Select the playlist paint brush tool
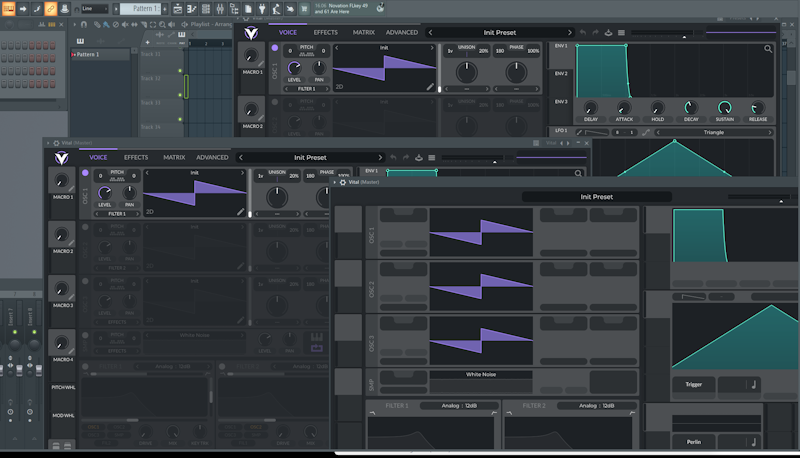This screenshot has width=800, height=458. (106, 24)
